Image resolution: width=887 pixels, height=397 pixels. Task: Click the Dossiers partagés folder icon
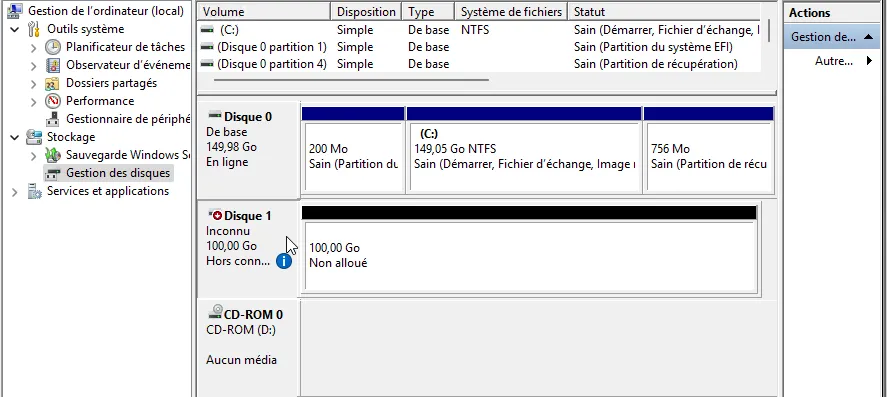pos(53,83)
